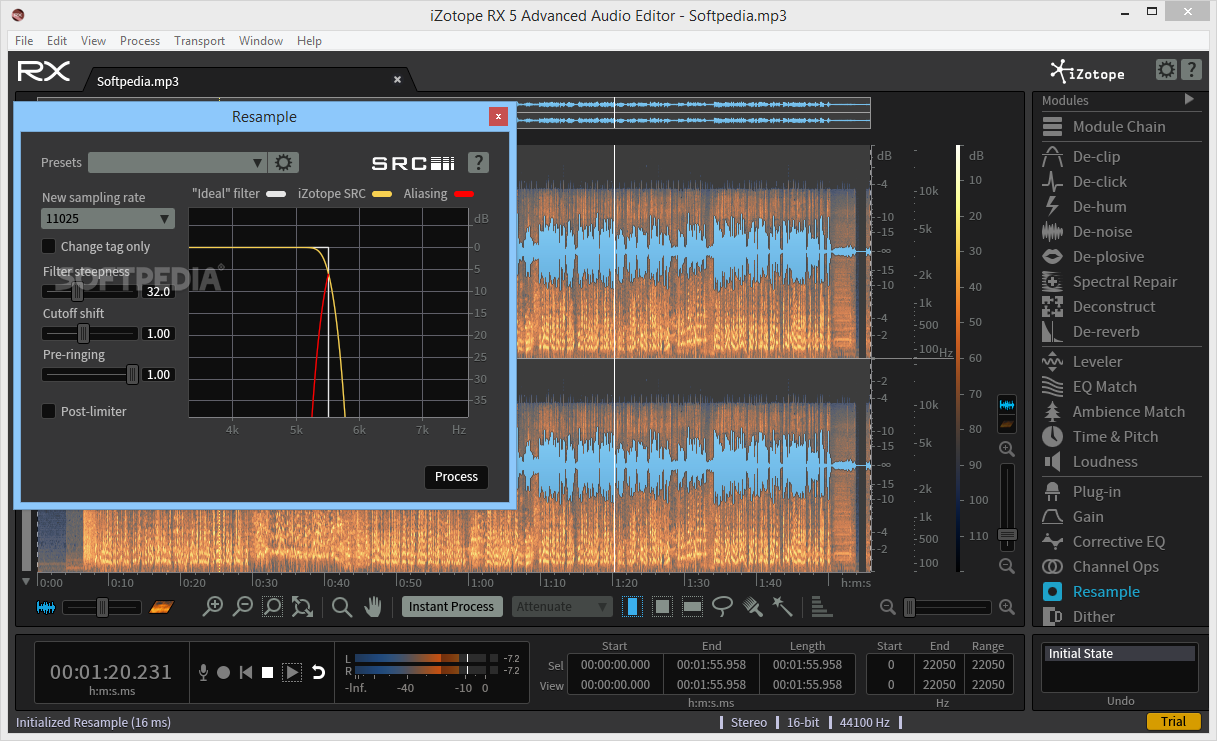
Task: Start playback with the play button
Action: point(292,673)
